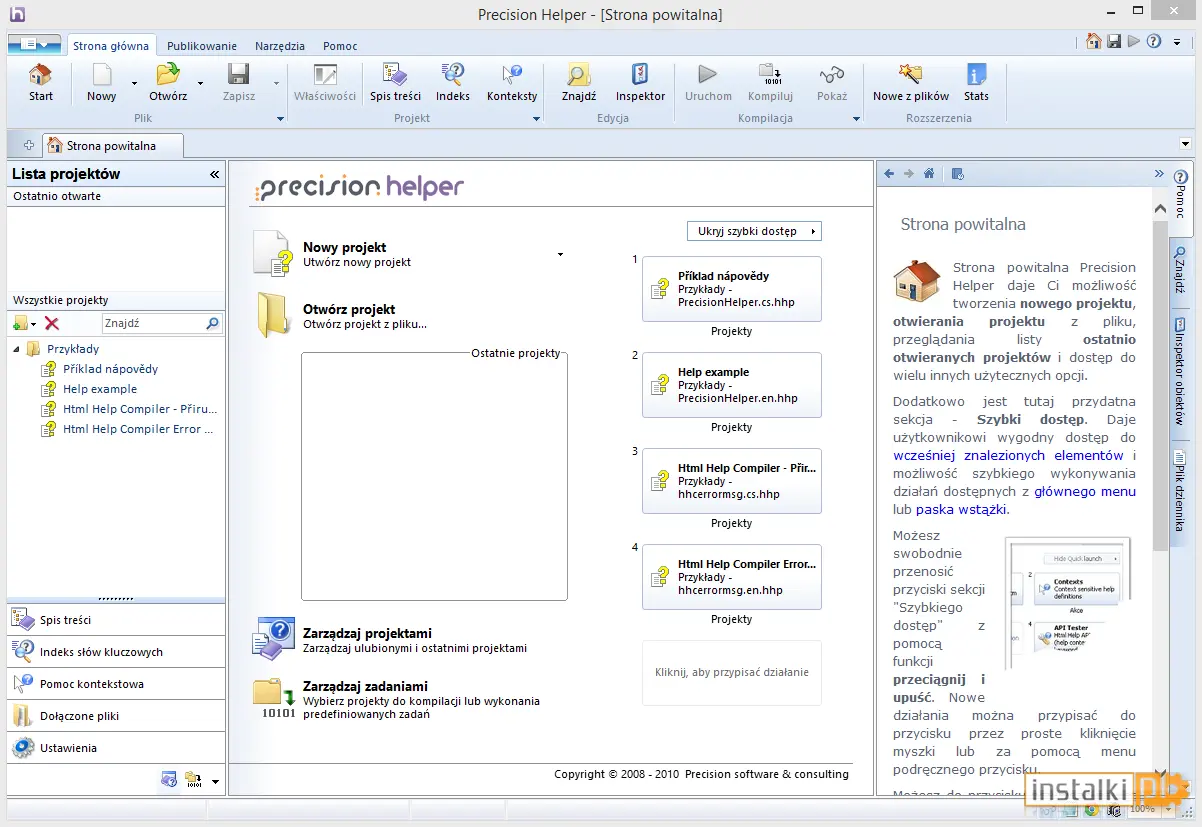Open Spis treści in left navigation pane
Image resolution: width=1202 pixels, height=827 pixels.
click(116, 620)
